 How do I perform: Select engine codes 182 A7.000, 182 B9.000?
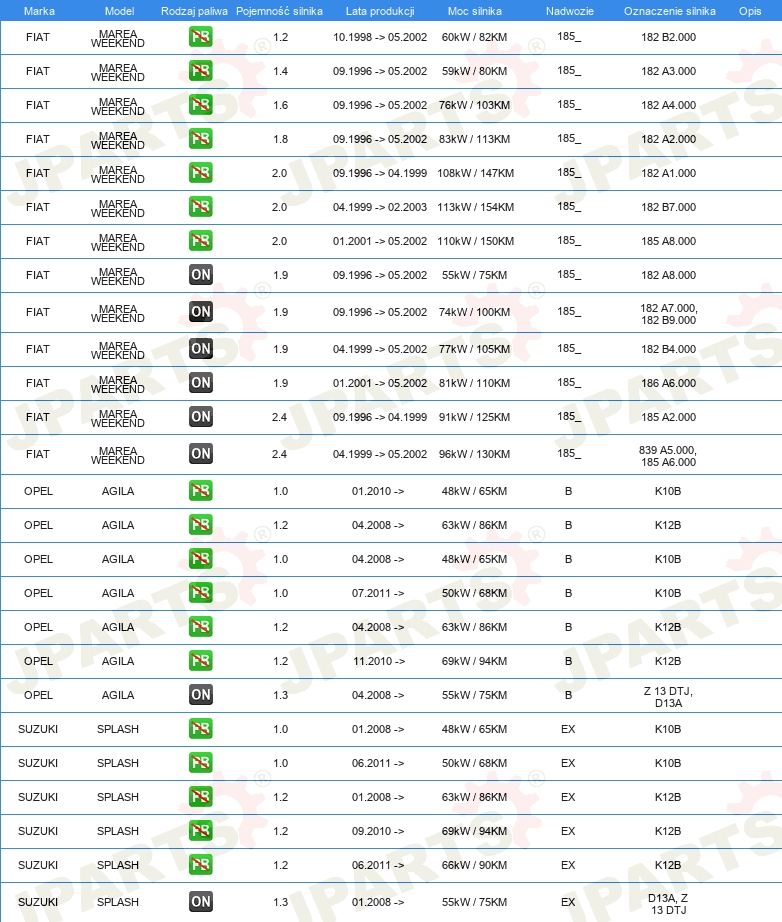click(x=669, y=314)
